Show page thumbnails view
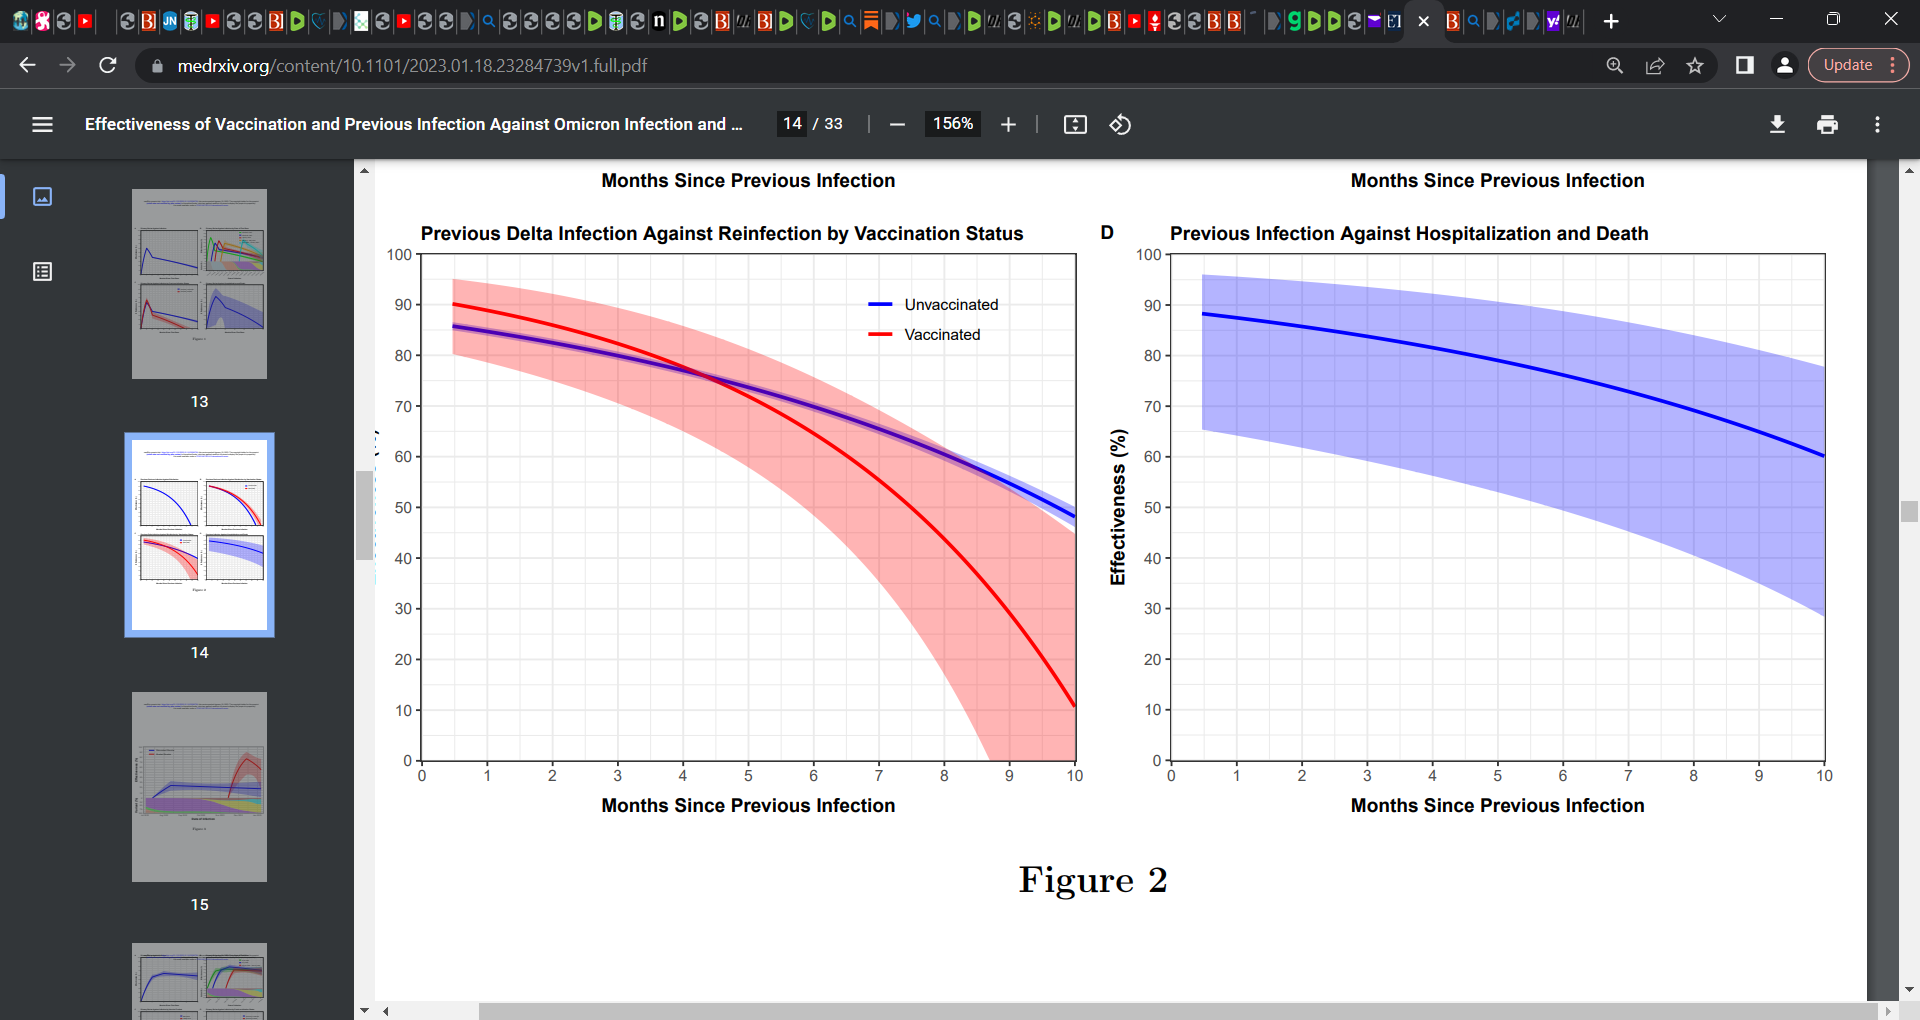 tap(42, 196)
